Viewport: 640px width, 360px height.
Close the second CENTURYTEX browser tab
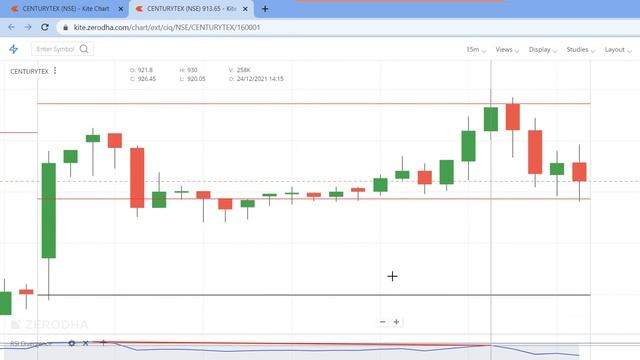pyautogui.click(x=245, y=9)
